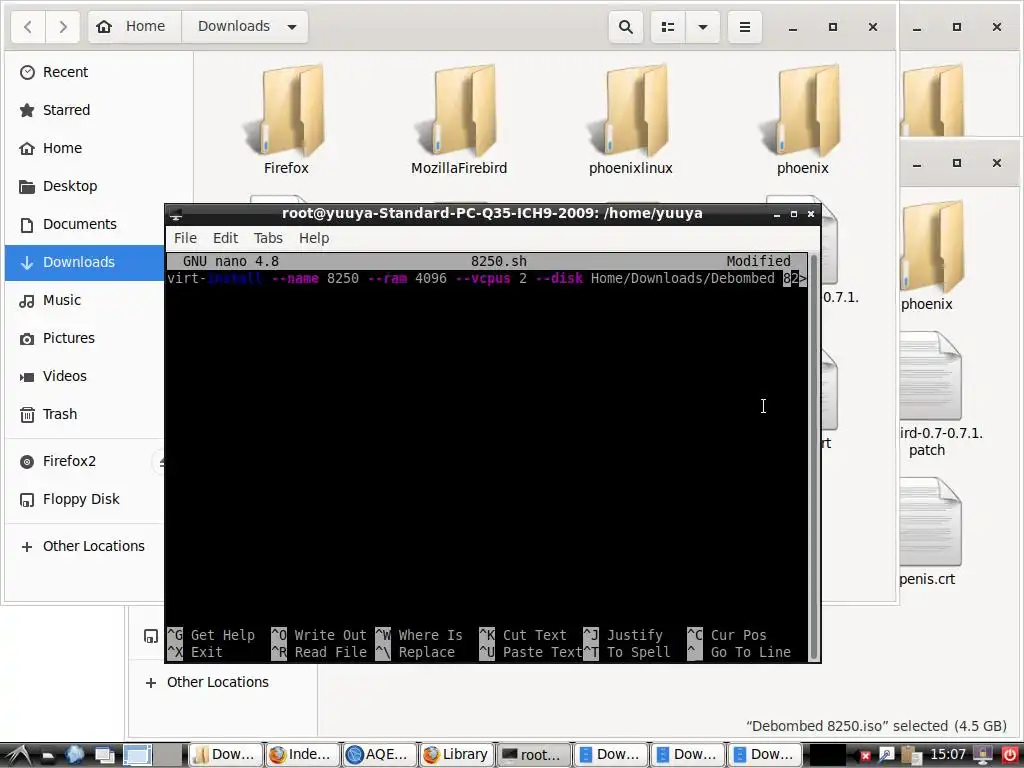
Task: Click the "Get Help" nano shortcut label
Action: [x=223, y=635]
